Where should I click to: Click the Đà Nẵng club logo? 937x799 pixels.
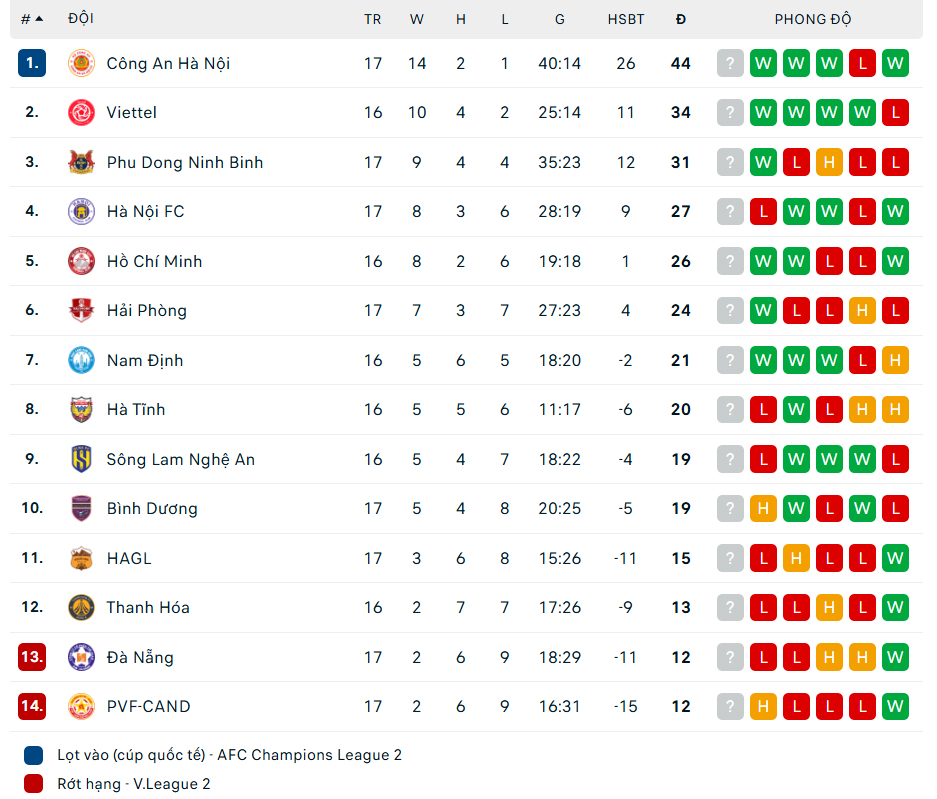pos(81,657)
